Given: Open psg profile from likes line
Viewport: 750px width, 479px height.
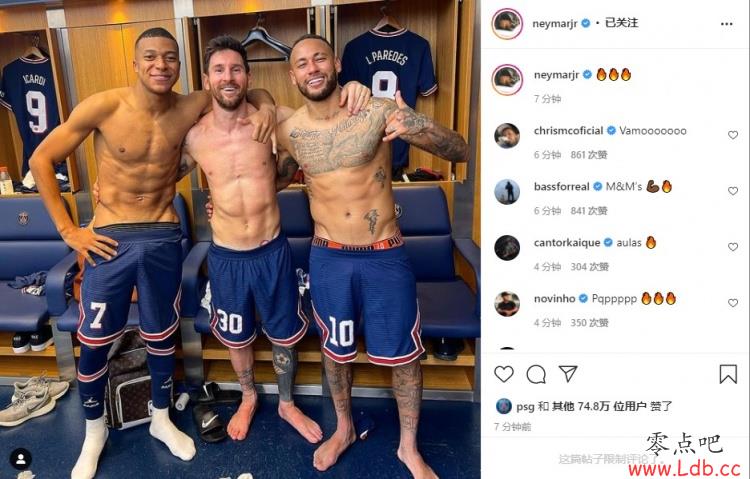Looking at the screenshot, I should pos(525,407).
